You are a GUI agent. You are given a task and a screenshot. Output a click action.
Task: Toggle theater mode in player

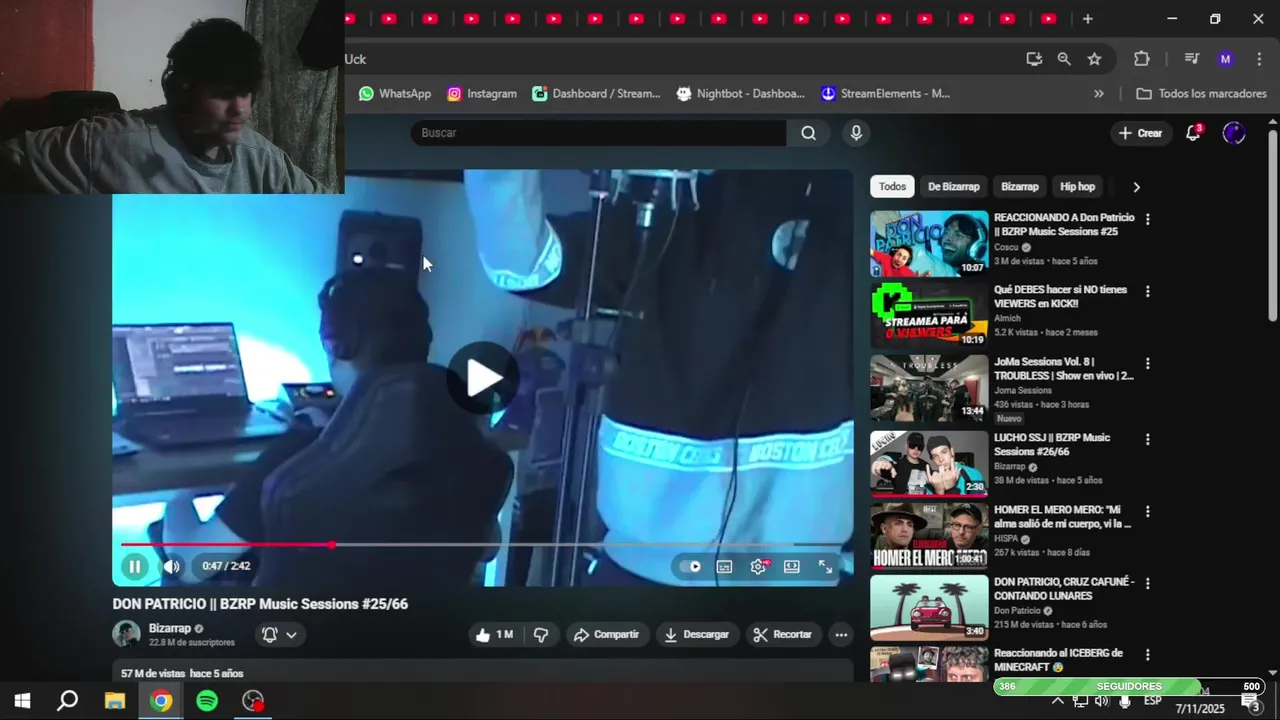[x=792, y=566]
